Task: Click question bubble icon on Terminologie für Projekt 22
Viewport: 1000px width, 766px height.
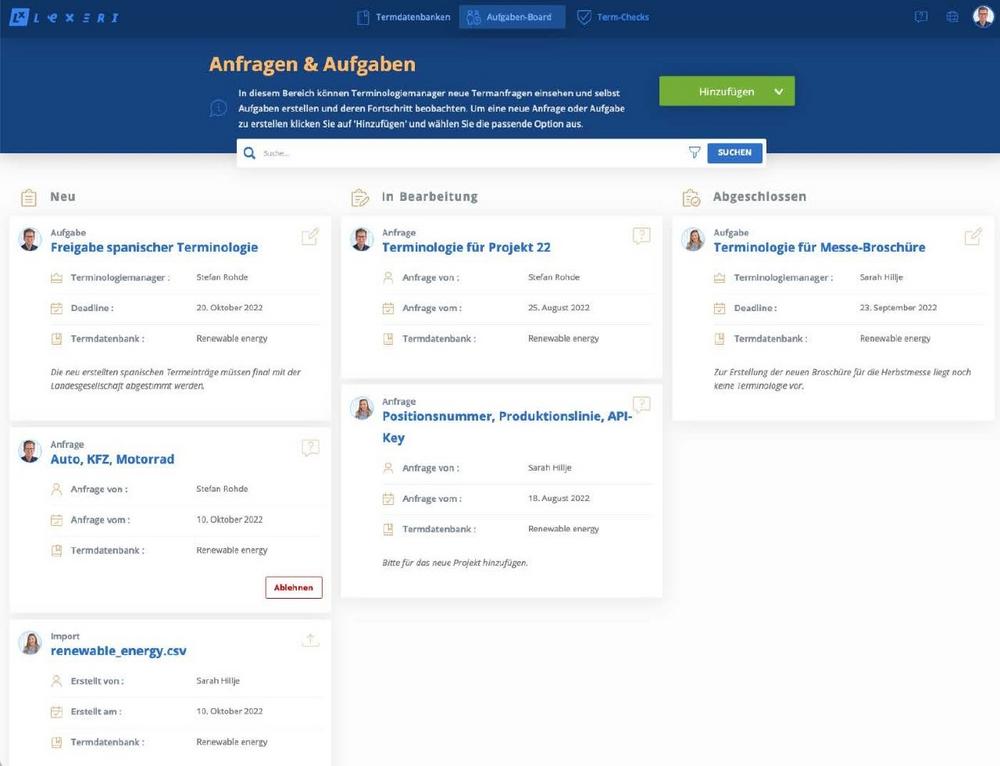Action: point(641,236)
